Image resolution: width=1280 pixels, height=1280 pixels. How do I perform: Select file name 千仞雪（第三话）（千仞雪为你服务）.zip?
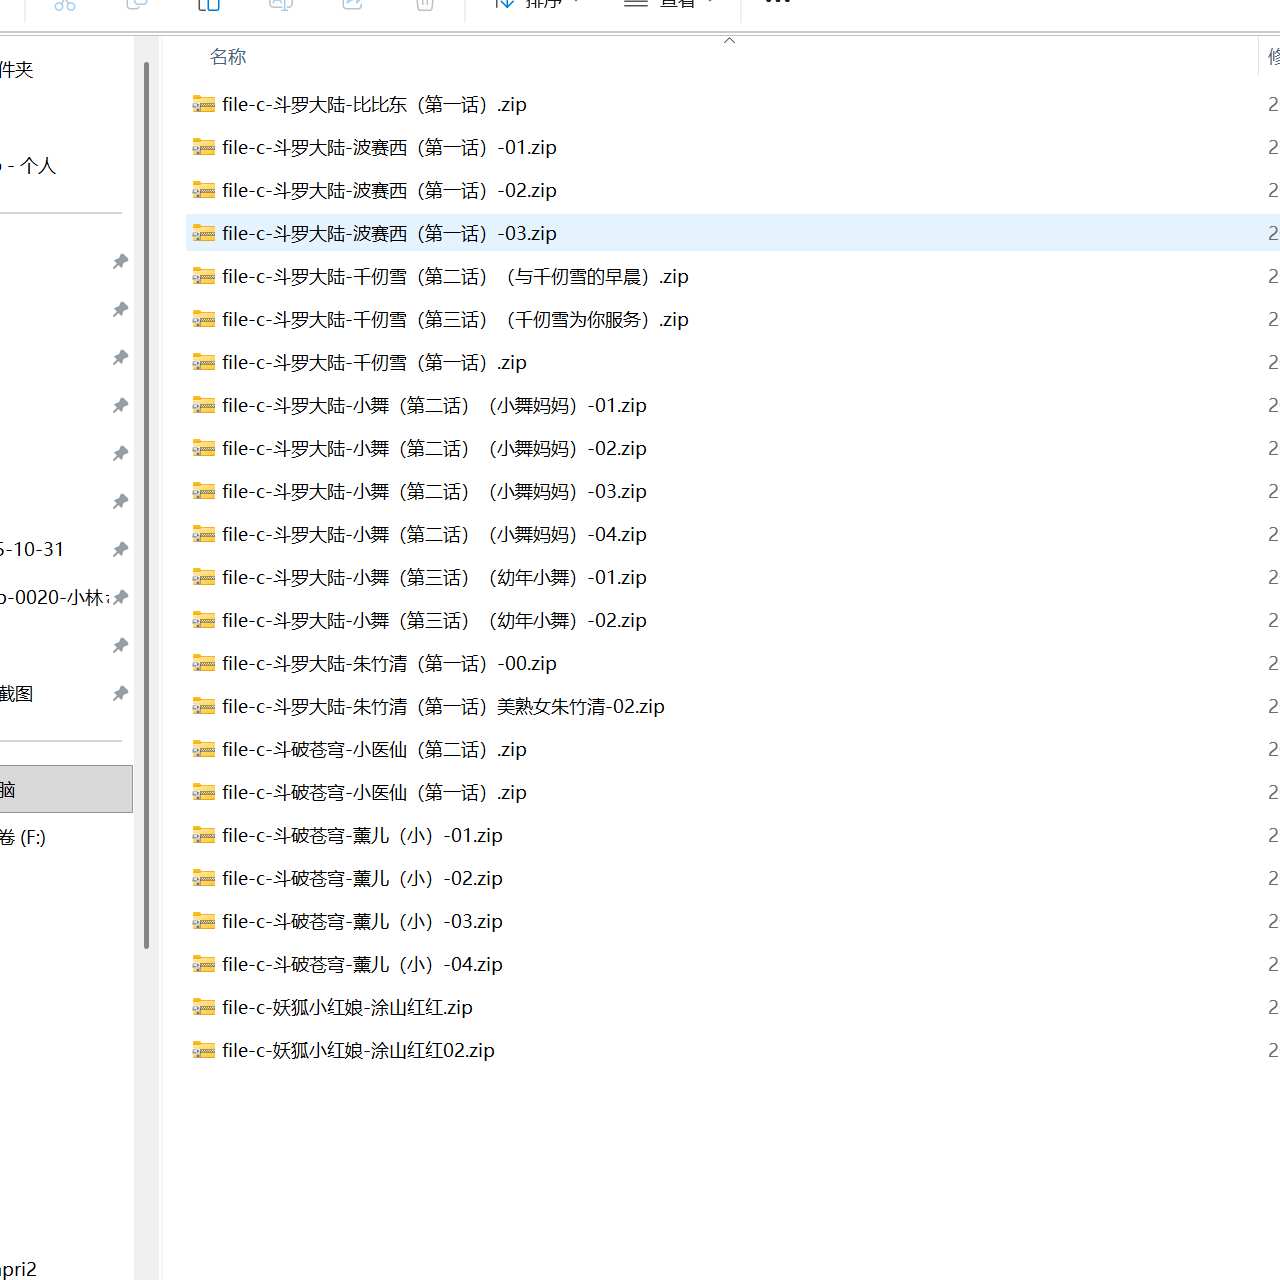(455, 319)
